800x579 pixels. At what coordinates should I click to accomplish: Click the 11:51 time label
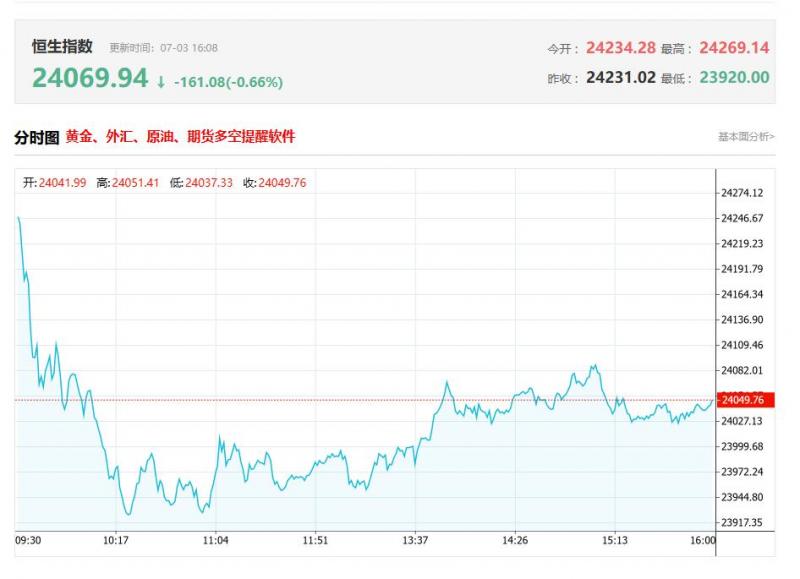(x=315, y=540)
